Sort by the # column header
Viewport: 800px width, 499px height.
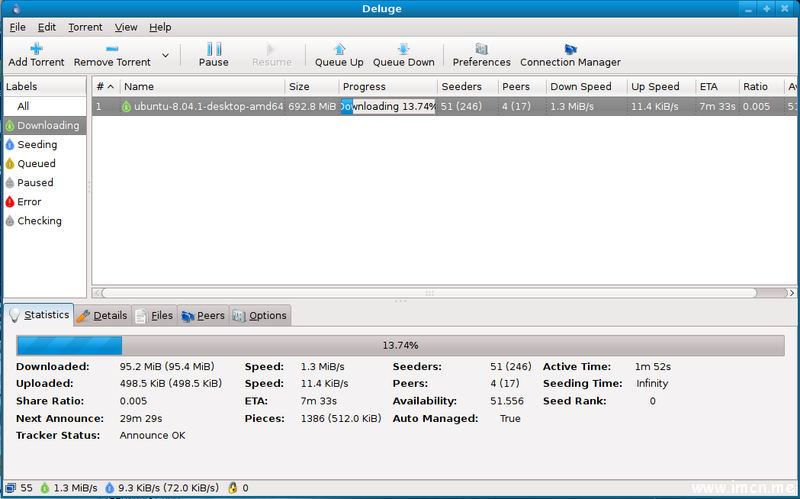point(106,86)
